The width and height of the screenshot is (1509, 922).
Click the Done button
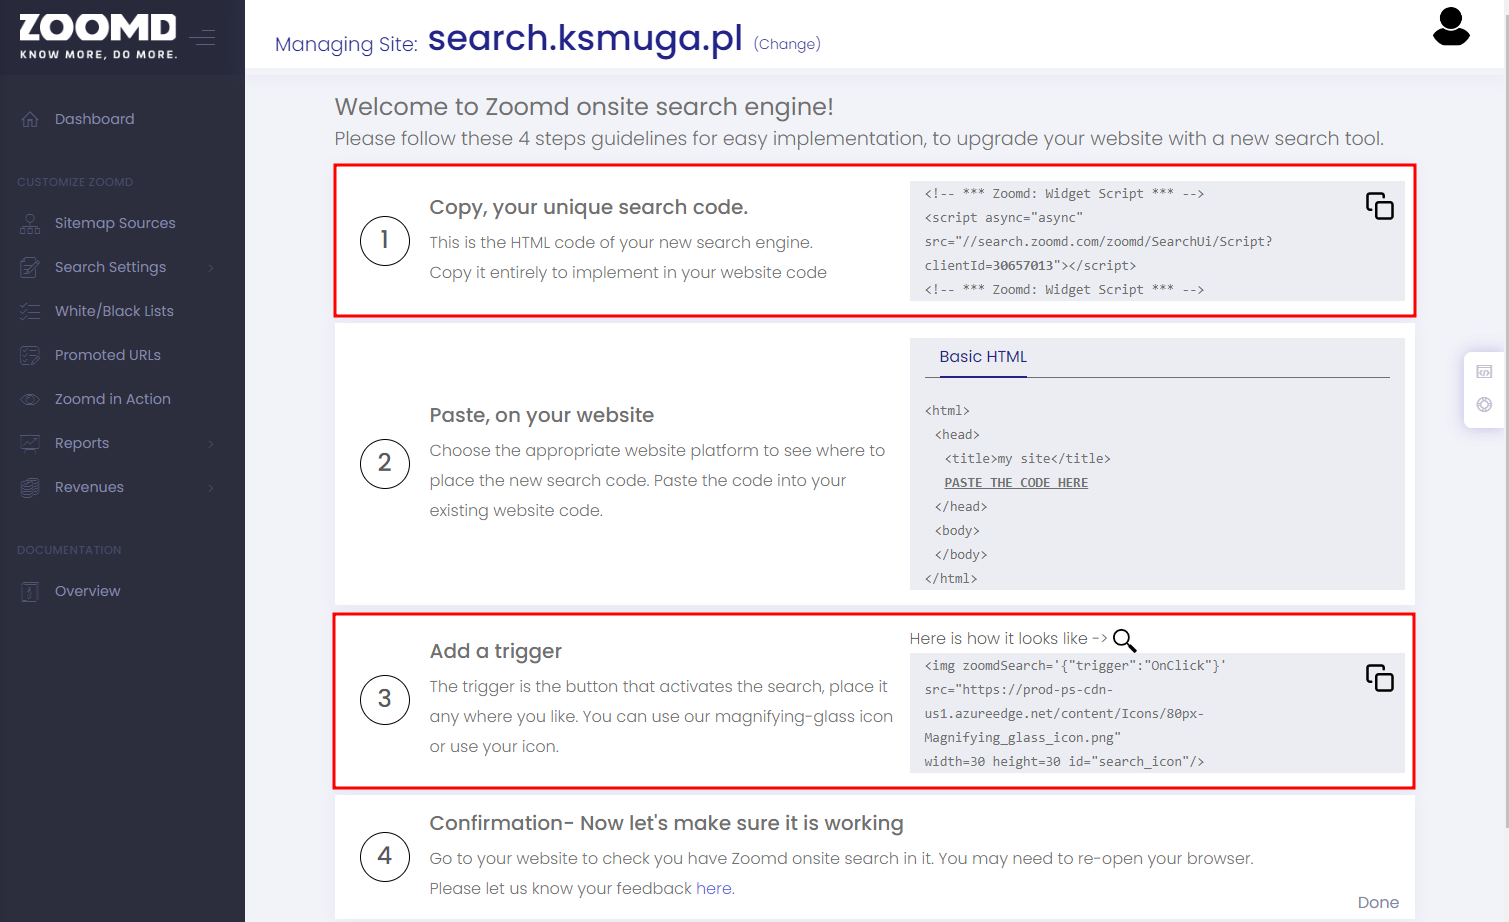click(x=1378, y=903)
